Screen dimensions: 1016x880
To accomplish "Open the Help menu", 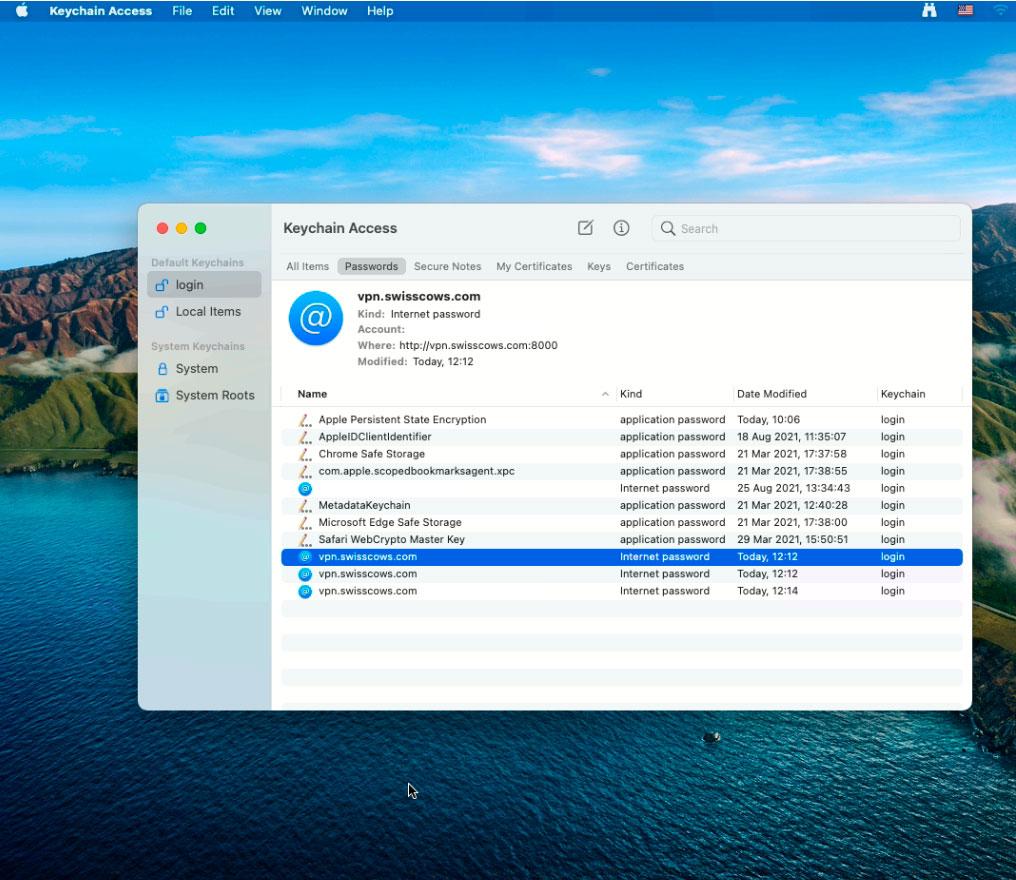I will (x=380, y=10).
